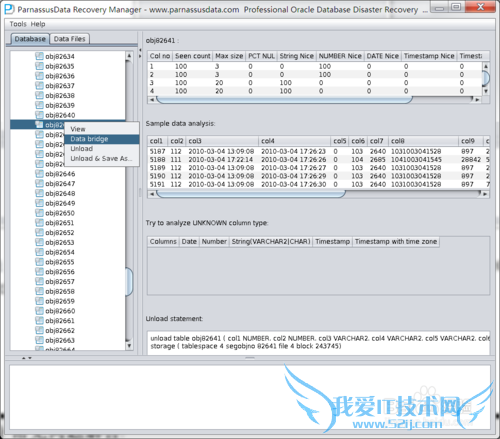The image size is (500, 439).
Task: Click the table icon beside obj82649
Action: point(39,203)
